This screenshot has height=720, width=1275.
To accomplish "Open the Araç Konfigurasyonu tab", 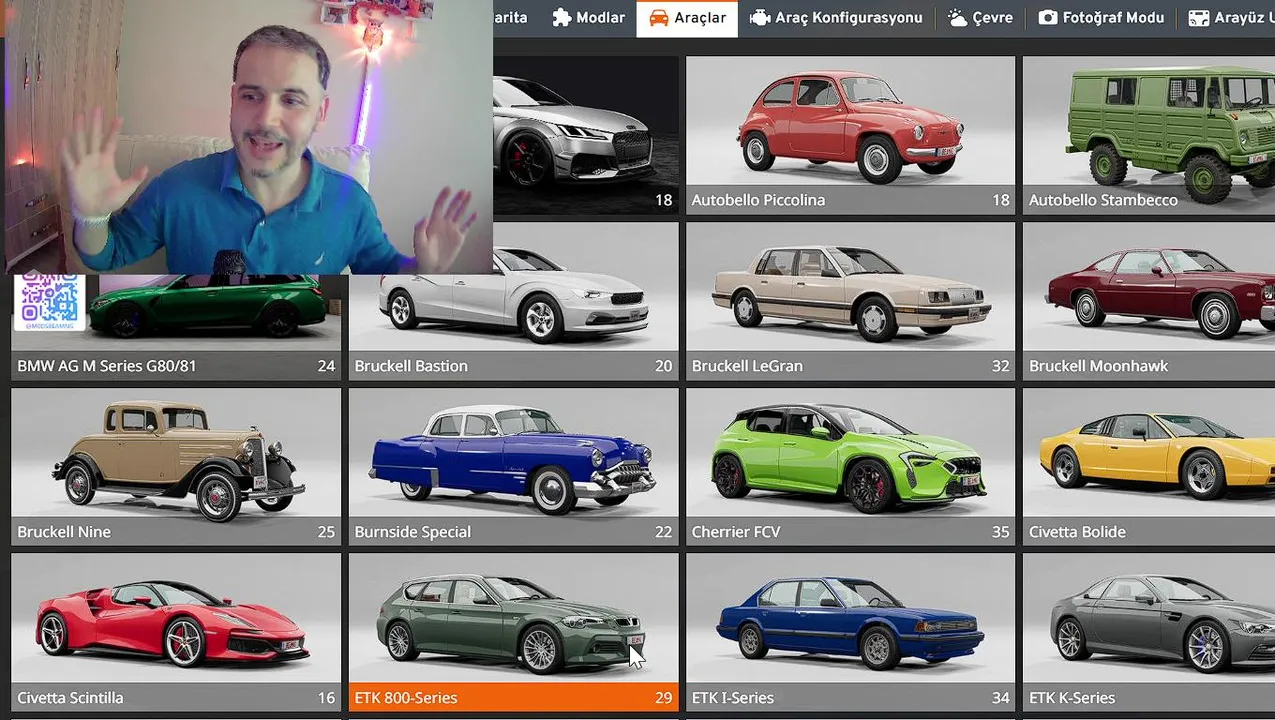I will coord(836,18).
